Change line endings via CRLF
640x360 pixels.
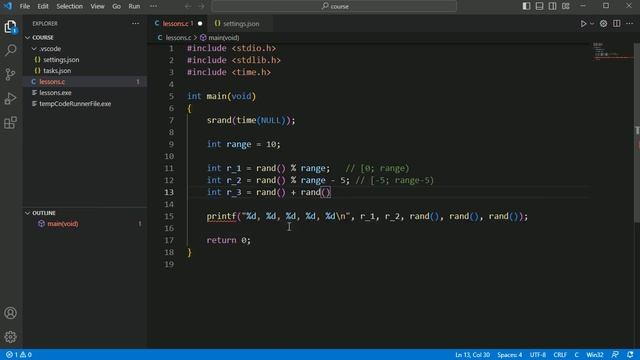(560, 355)
